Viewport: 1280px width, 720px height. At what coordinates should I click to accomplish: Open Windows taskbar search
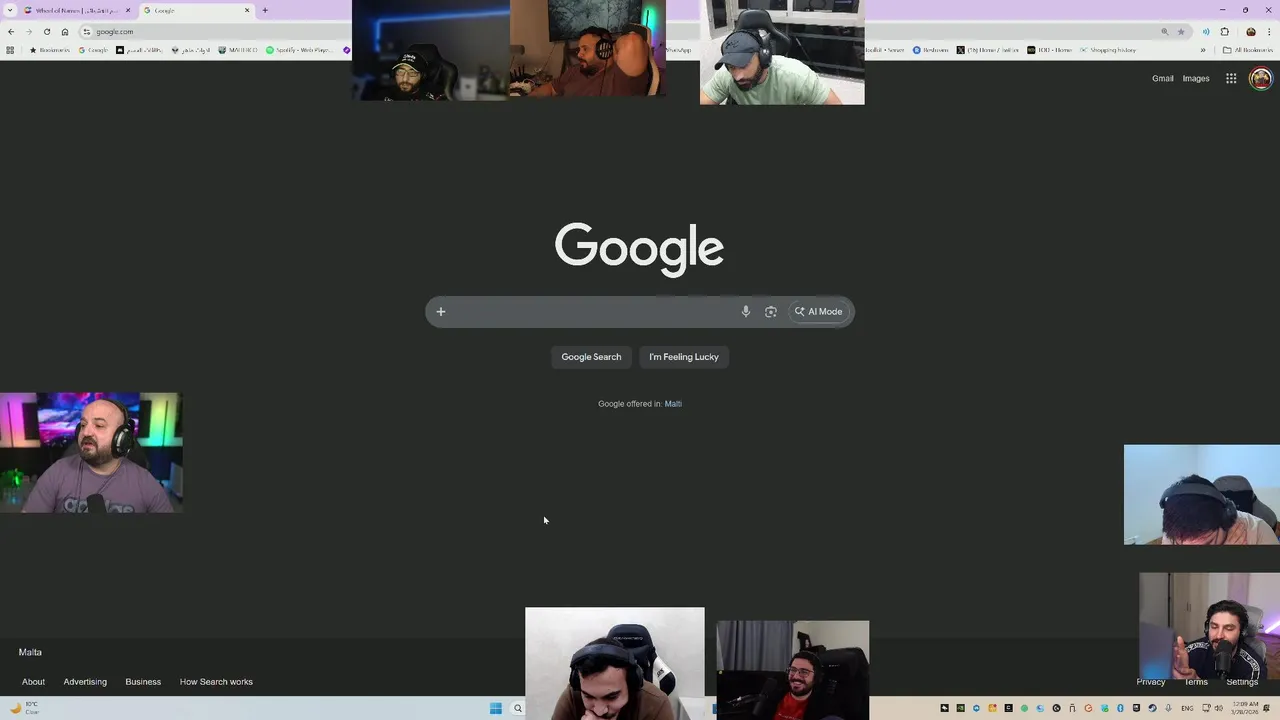(518, 709)
